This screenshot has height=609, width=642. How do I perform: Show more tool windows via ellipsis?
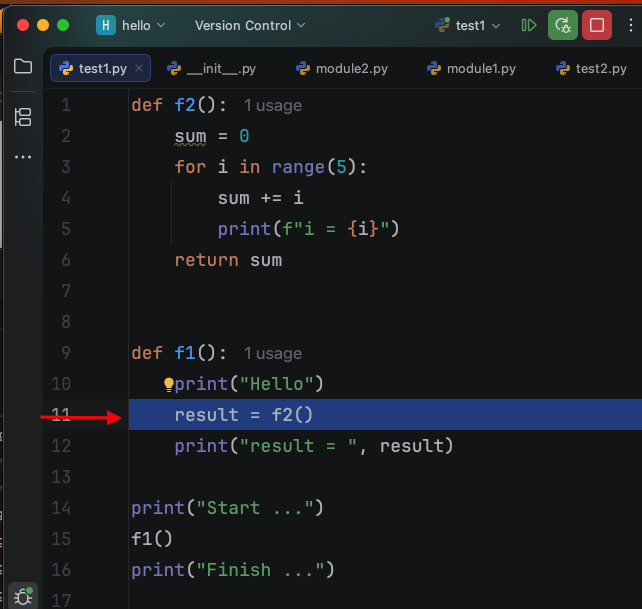click(x=22, y=157)
